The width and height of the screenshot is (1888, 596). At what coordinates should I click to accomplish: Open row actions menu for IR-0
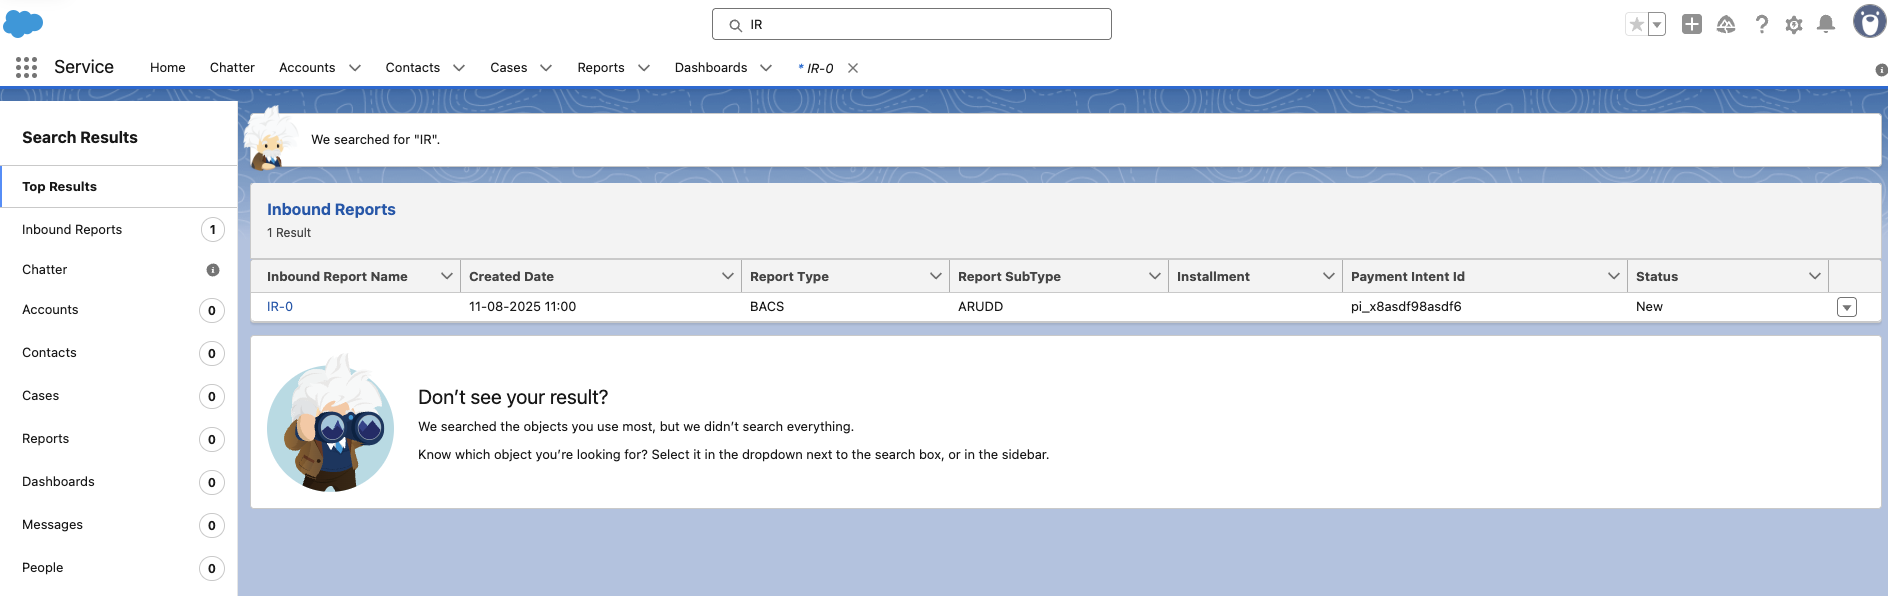(x=1847, y=307)
